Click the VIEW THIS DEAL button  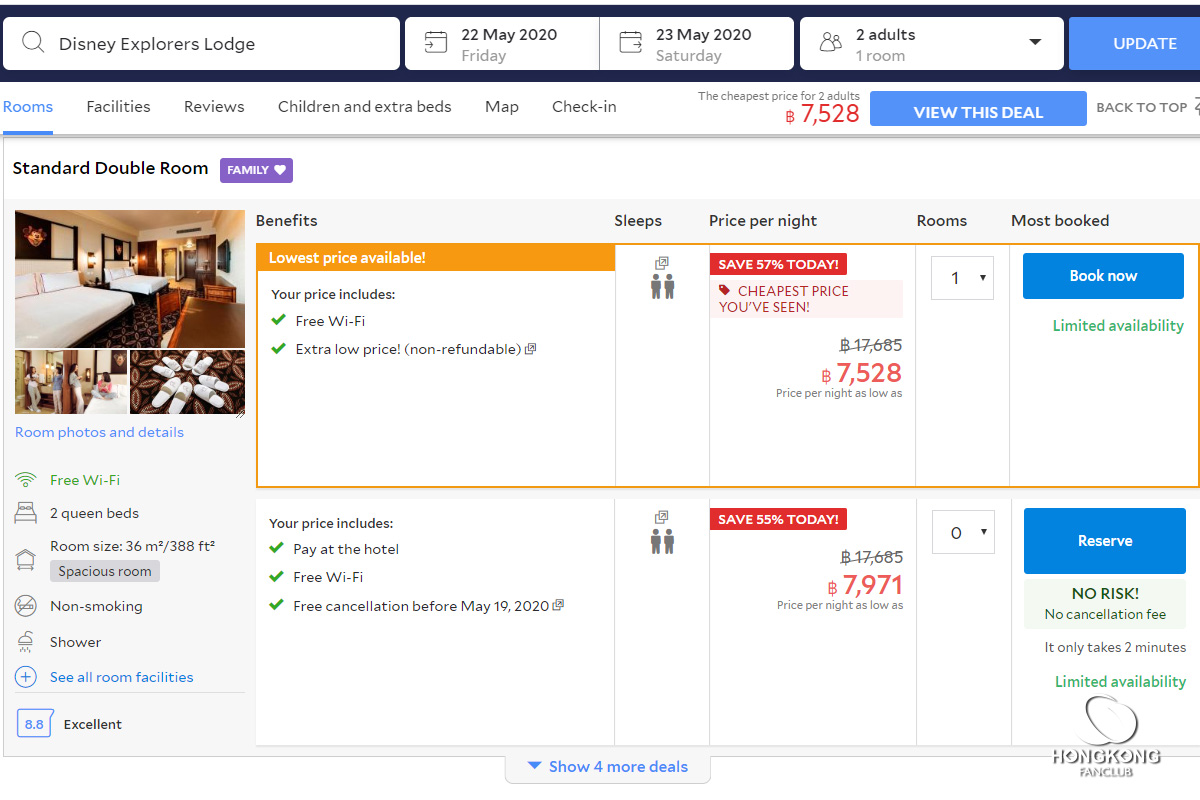[978, 109]
